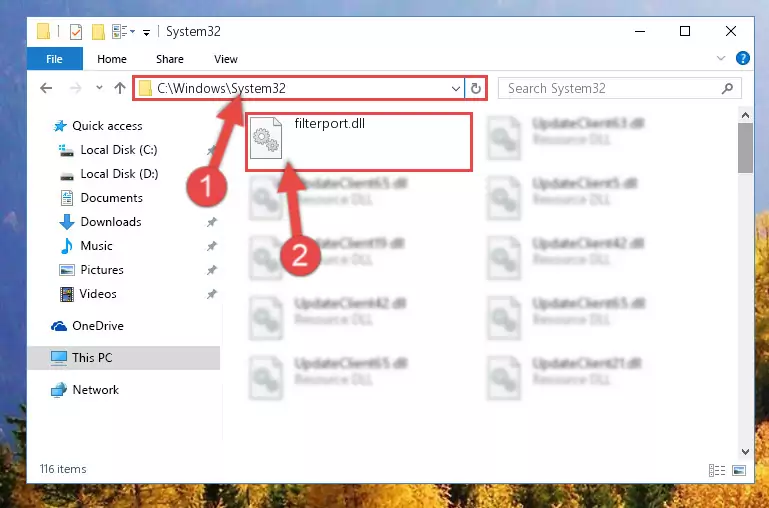This screenshot has height=508, width=769.
Task: Click the scroll down arrow of file list
Action: [745, 452]
